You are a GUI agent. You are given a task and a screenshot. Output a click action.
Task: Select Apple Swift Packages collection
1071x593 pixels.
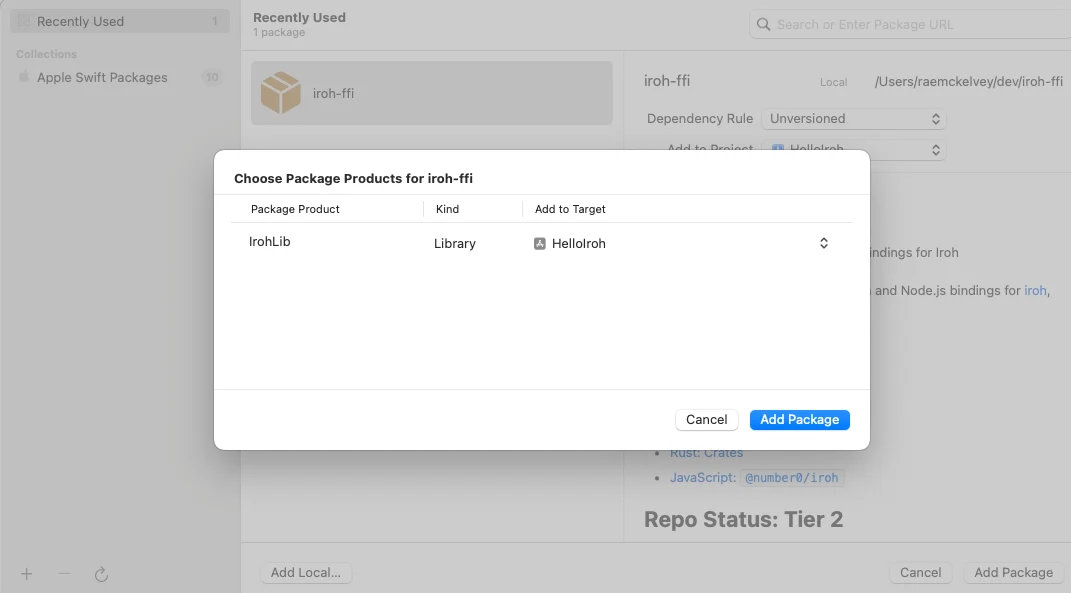(x=120, y=77)
